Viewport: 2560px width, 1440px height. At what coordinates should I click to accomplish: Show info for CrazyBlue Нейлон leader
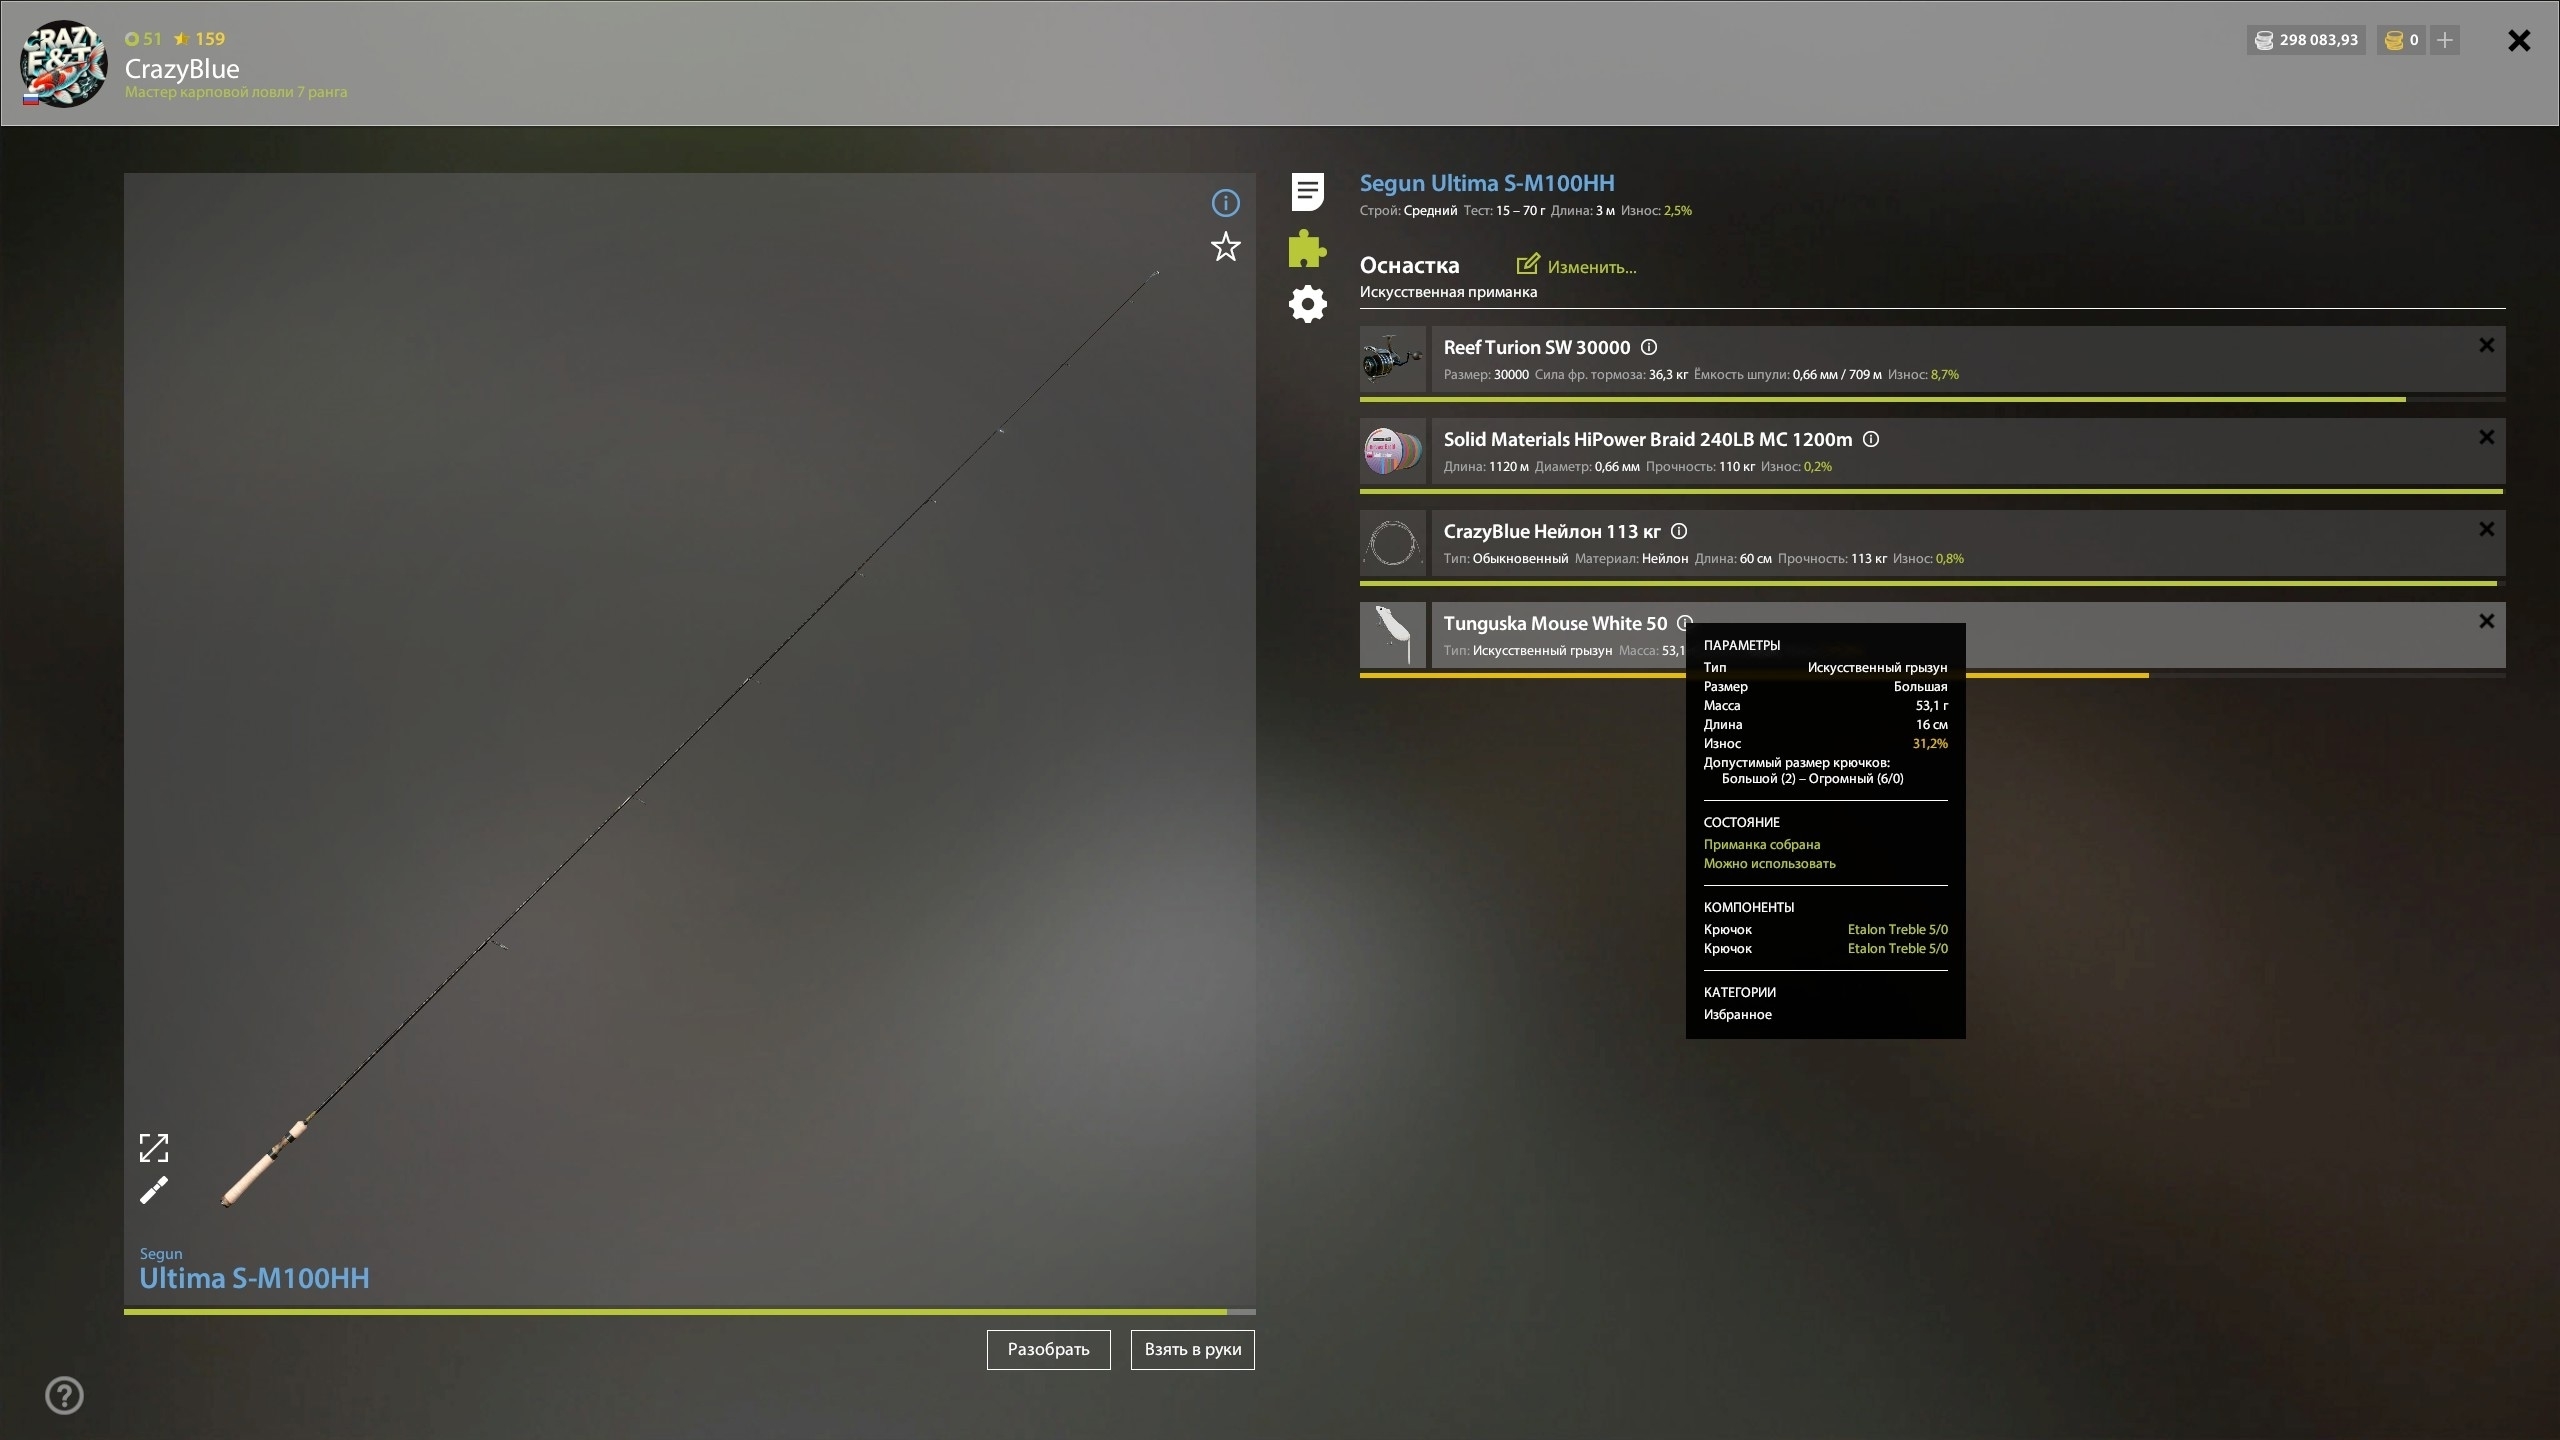(x=1679, y=531)
